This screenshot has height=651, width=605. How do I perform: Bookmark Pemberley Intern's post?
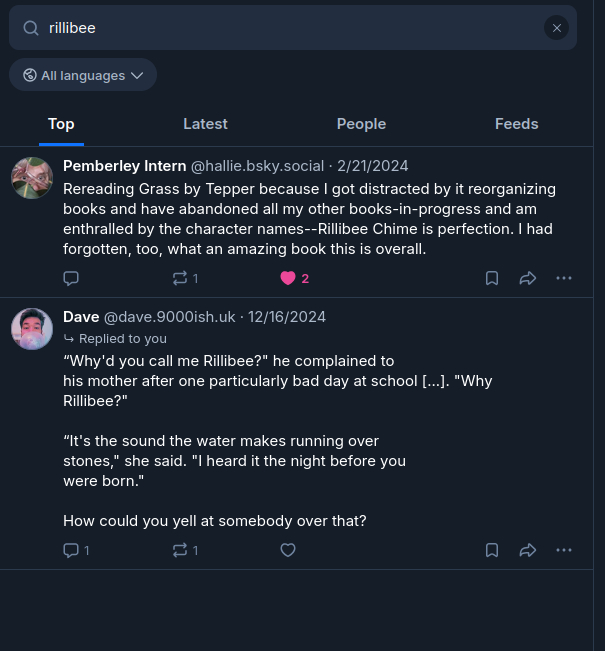pyautogui.click(x=492, y=278)
